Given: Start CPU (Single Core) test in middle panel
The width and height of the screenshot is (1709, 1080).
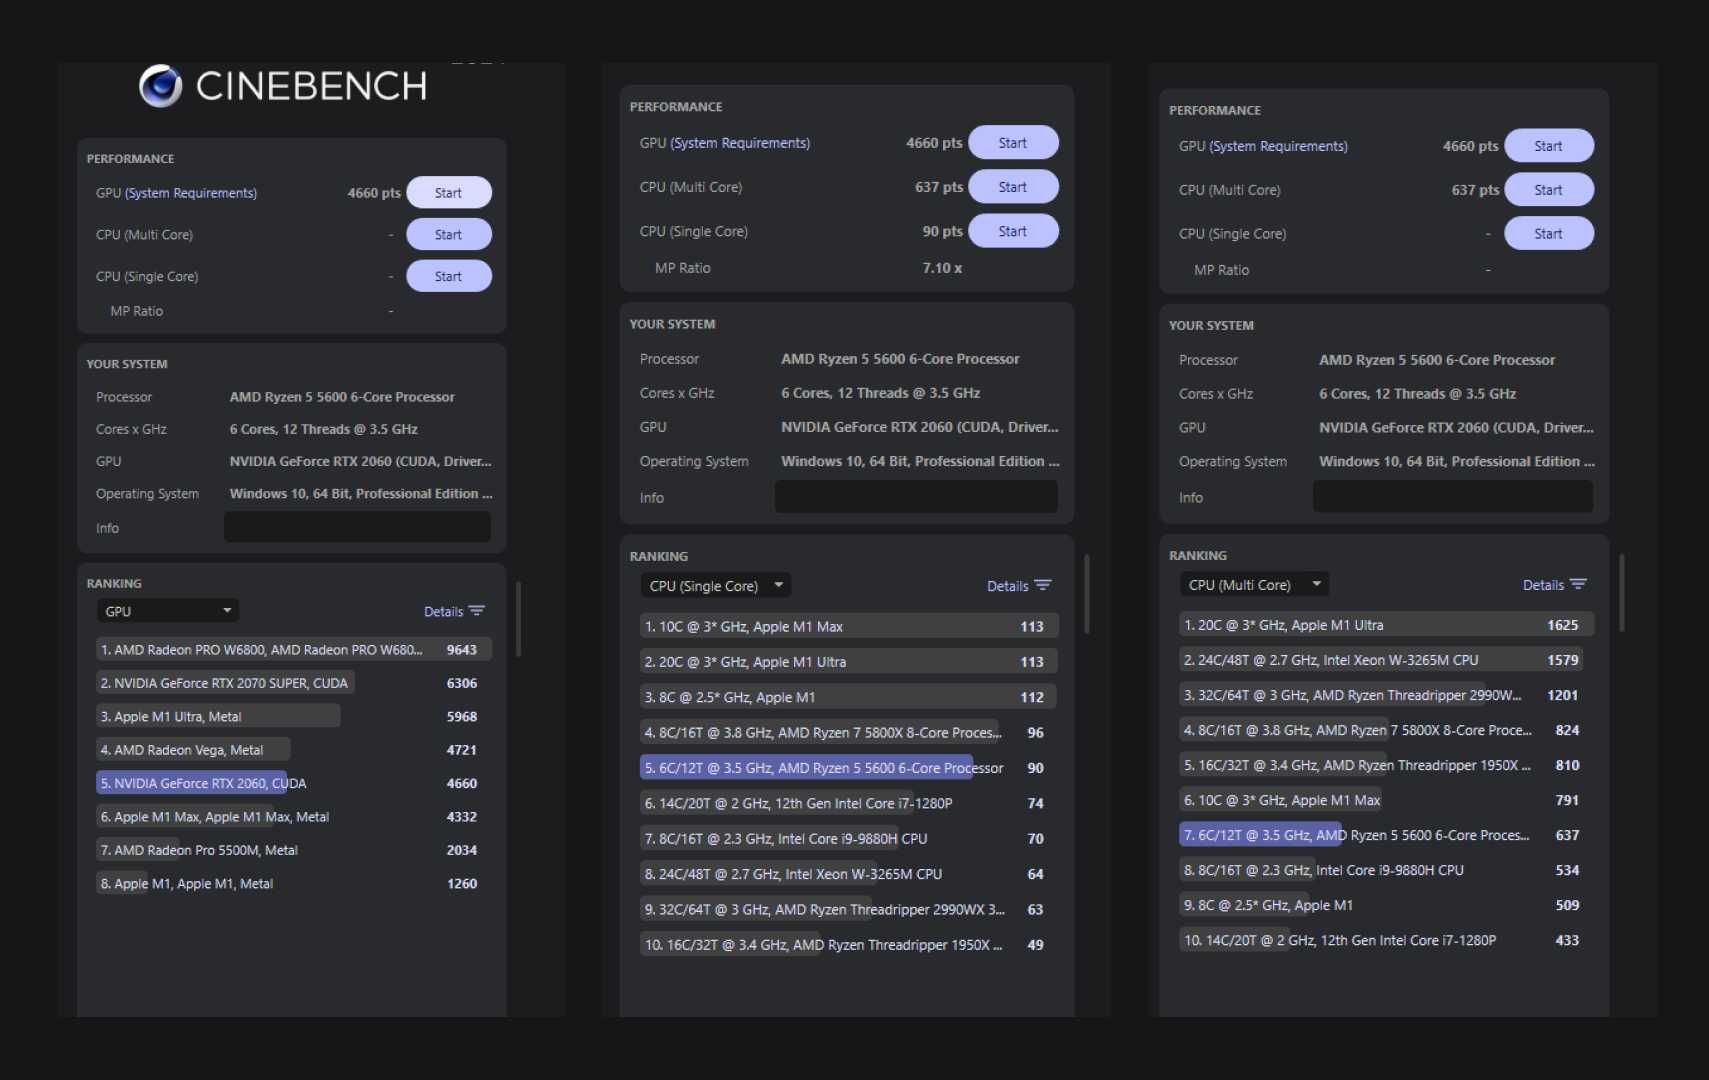Looking at the screenshot, I should [1013, 231].
